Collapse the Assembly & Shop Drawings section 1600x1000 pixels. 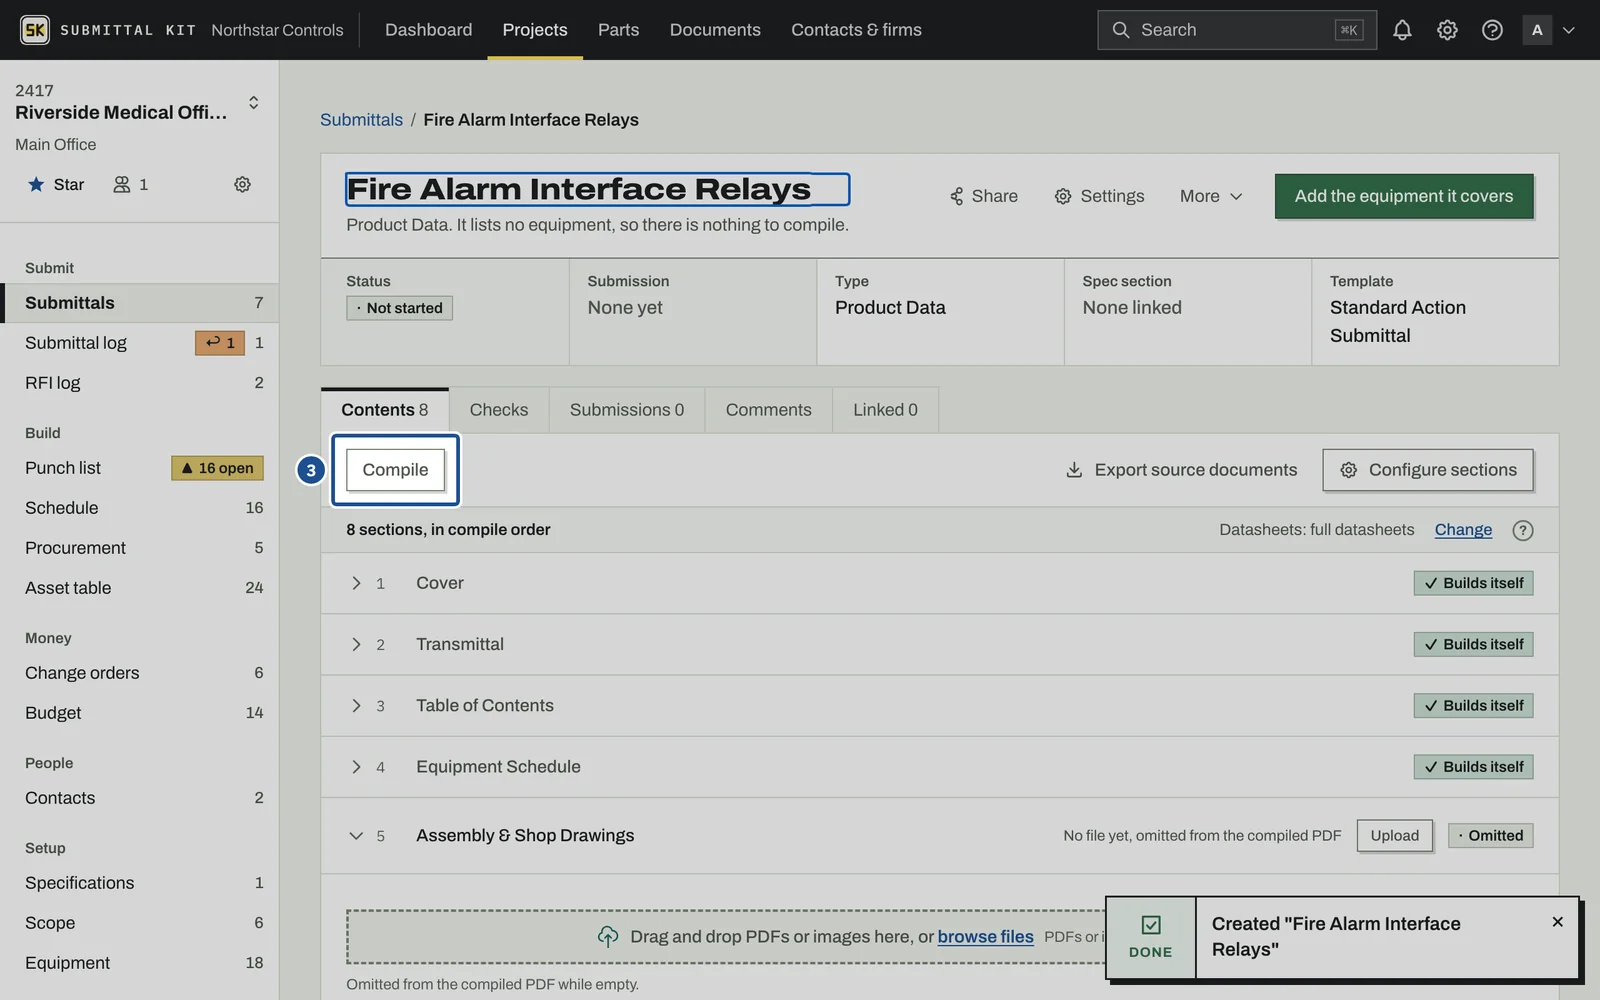pos(356,835)
